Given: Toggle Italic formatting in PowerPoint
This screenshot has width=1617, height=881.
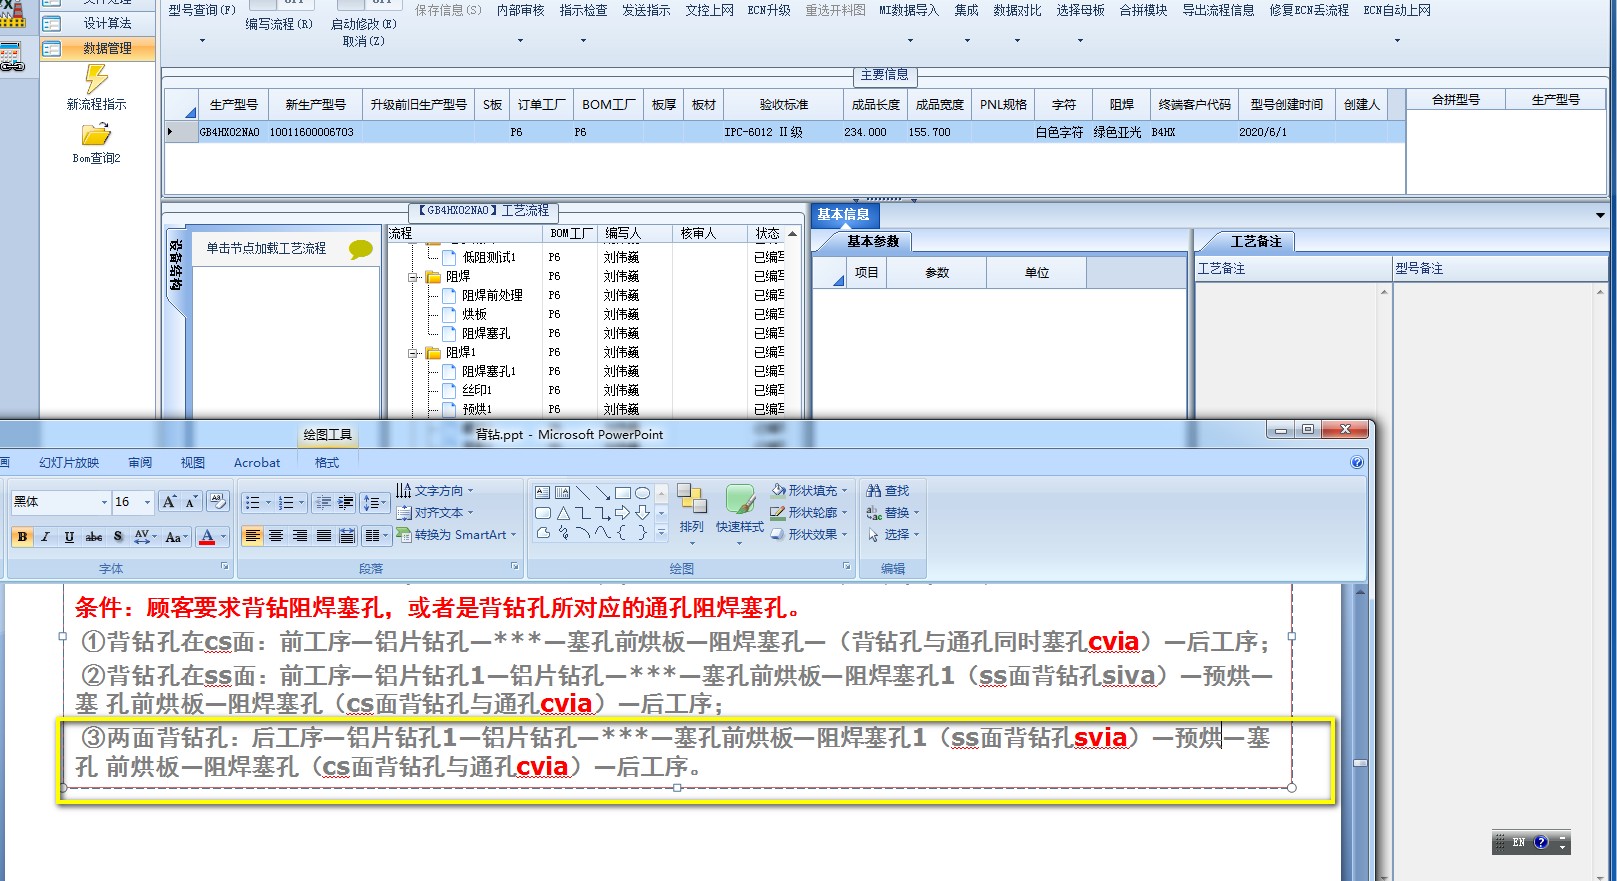Looking at the screenshot, I should pos(45,537).
